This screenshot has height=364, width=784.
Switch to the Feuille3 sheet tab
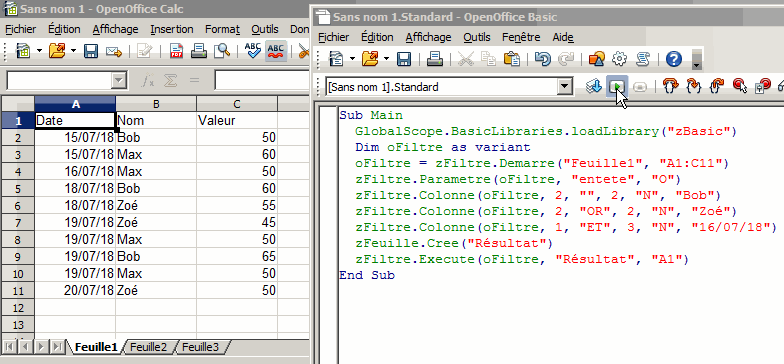200,346
